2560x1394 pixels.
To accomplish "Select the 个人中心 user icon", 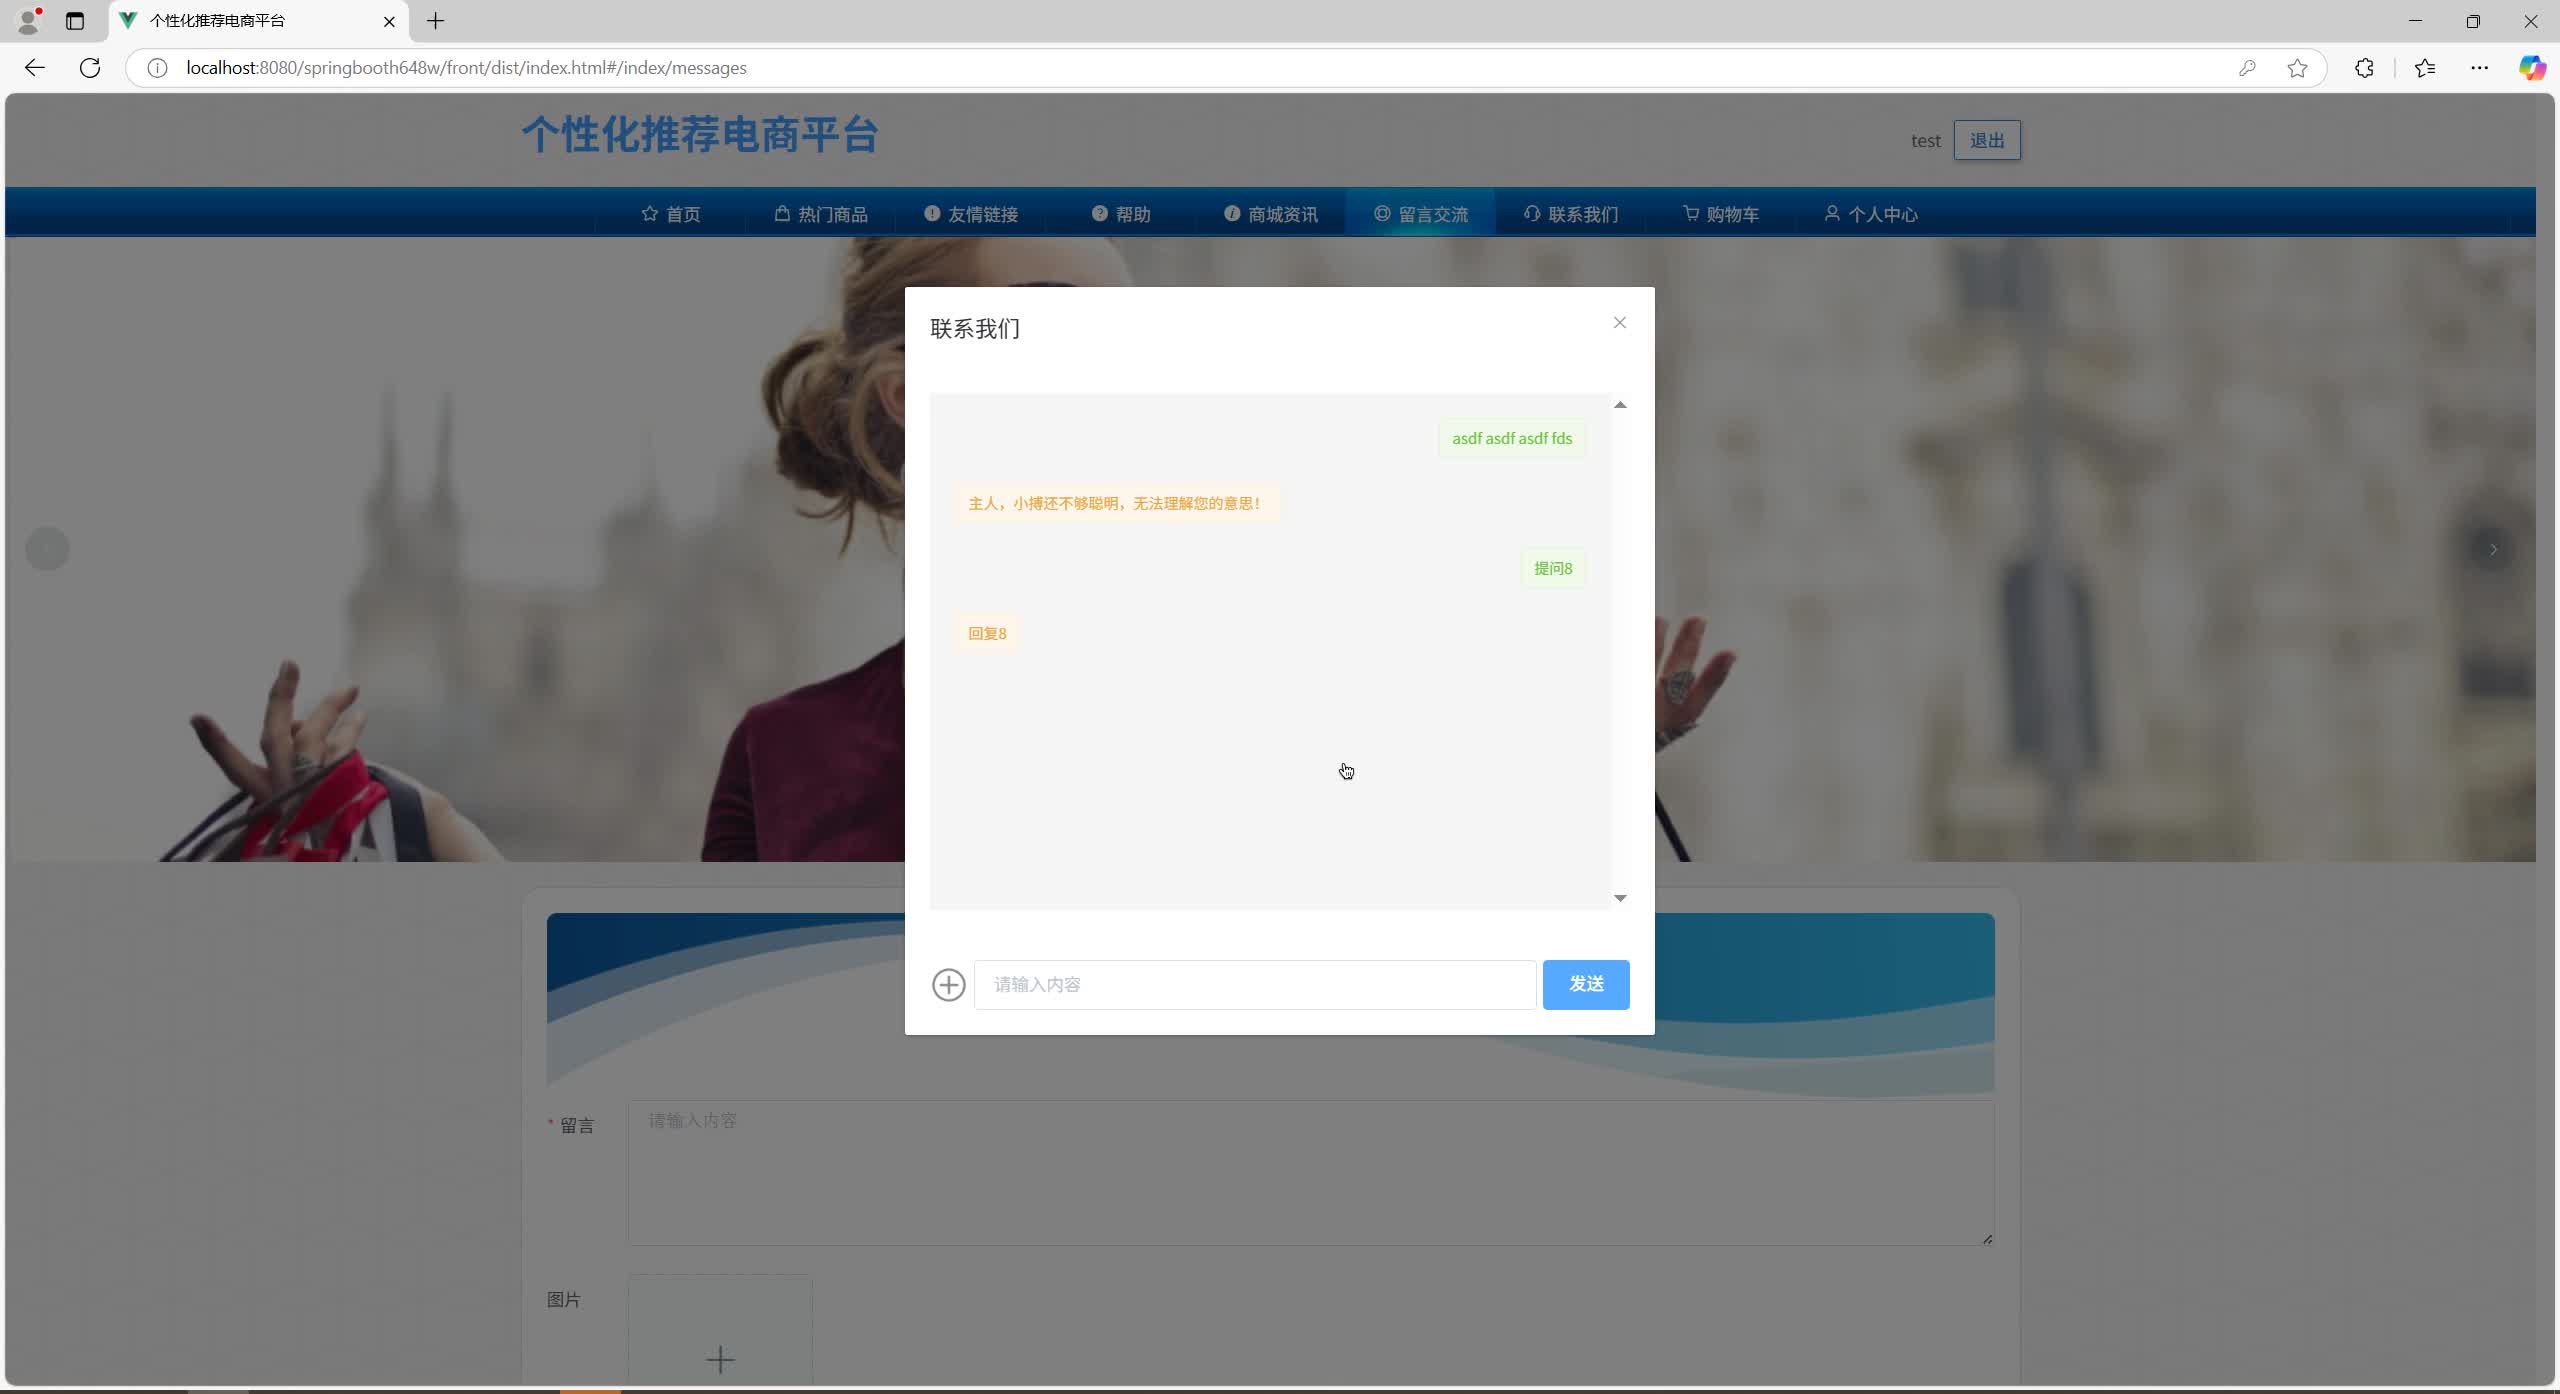I will (x=1833, y=213).
